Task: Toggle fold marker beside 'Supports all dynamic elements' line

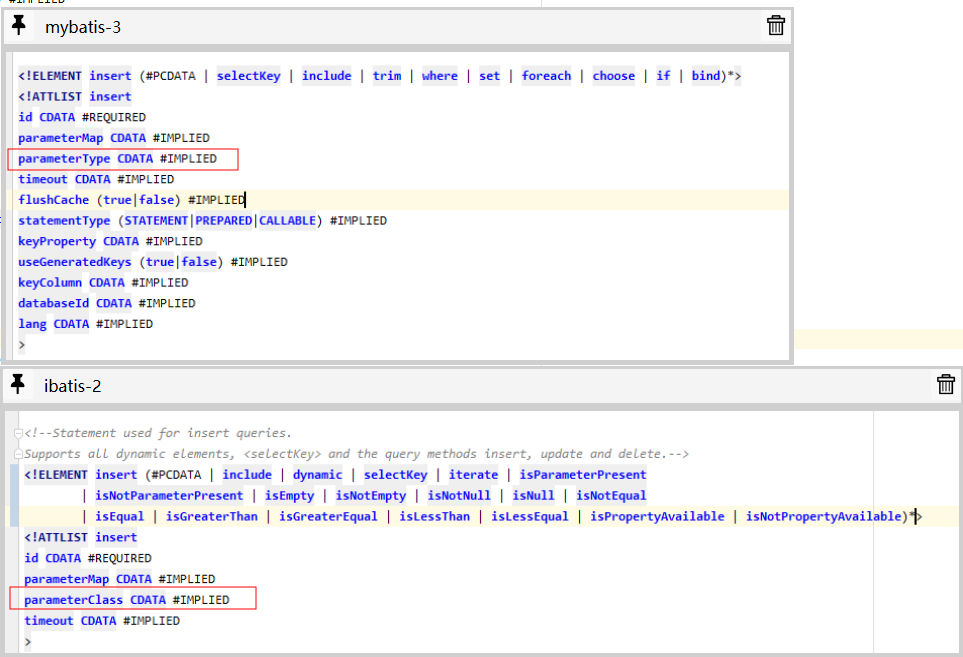Action: point(18,454)
